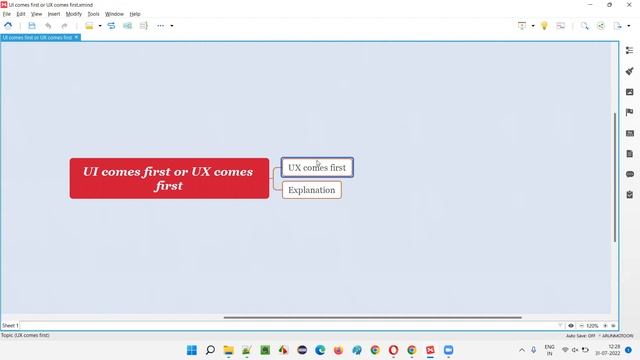Open the Outline side panel
Image resolution: width=640 pixels, height=360 pixels.
[630, 50]
